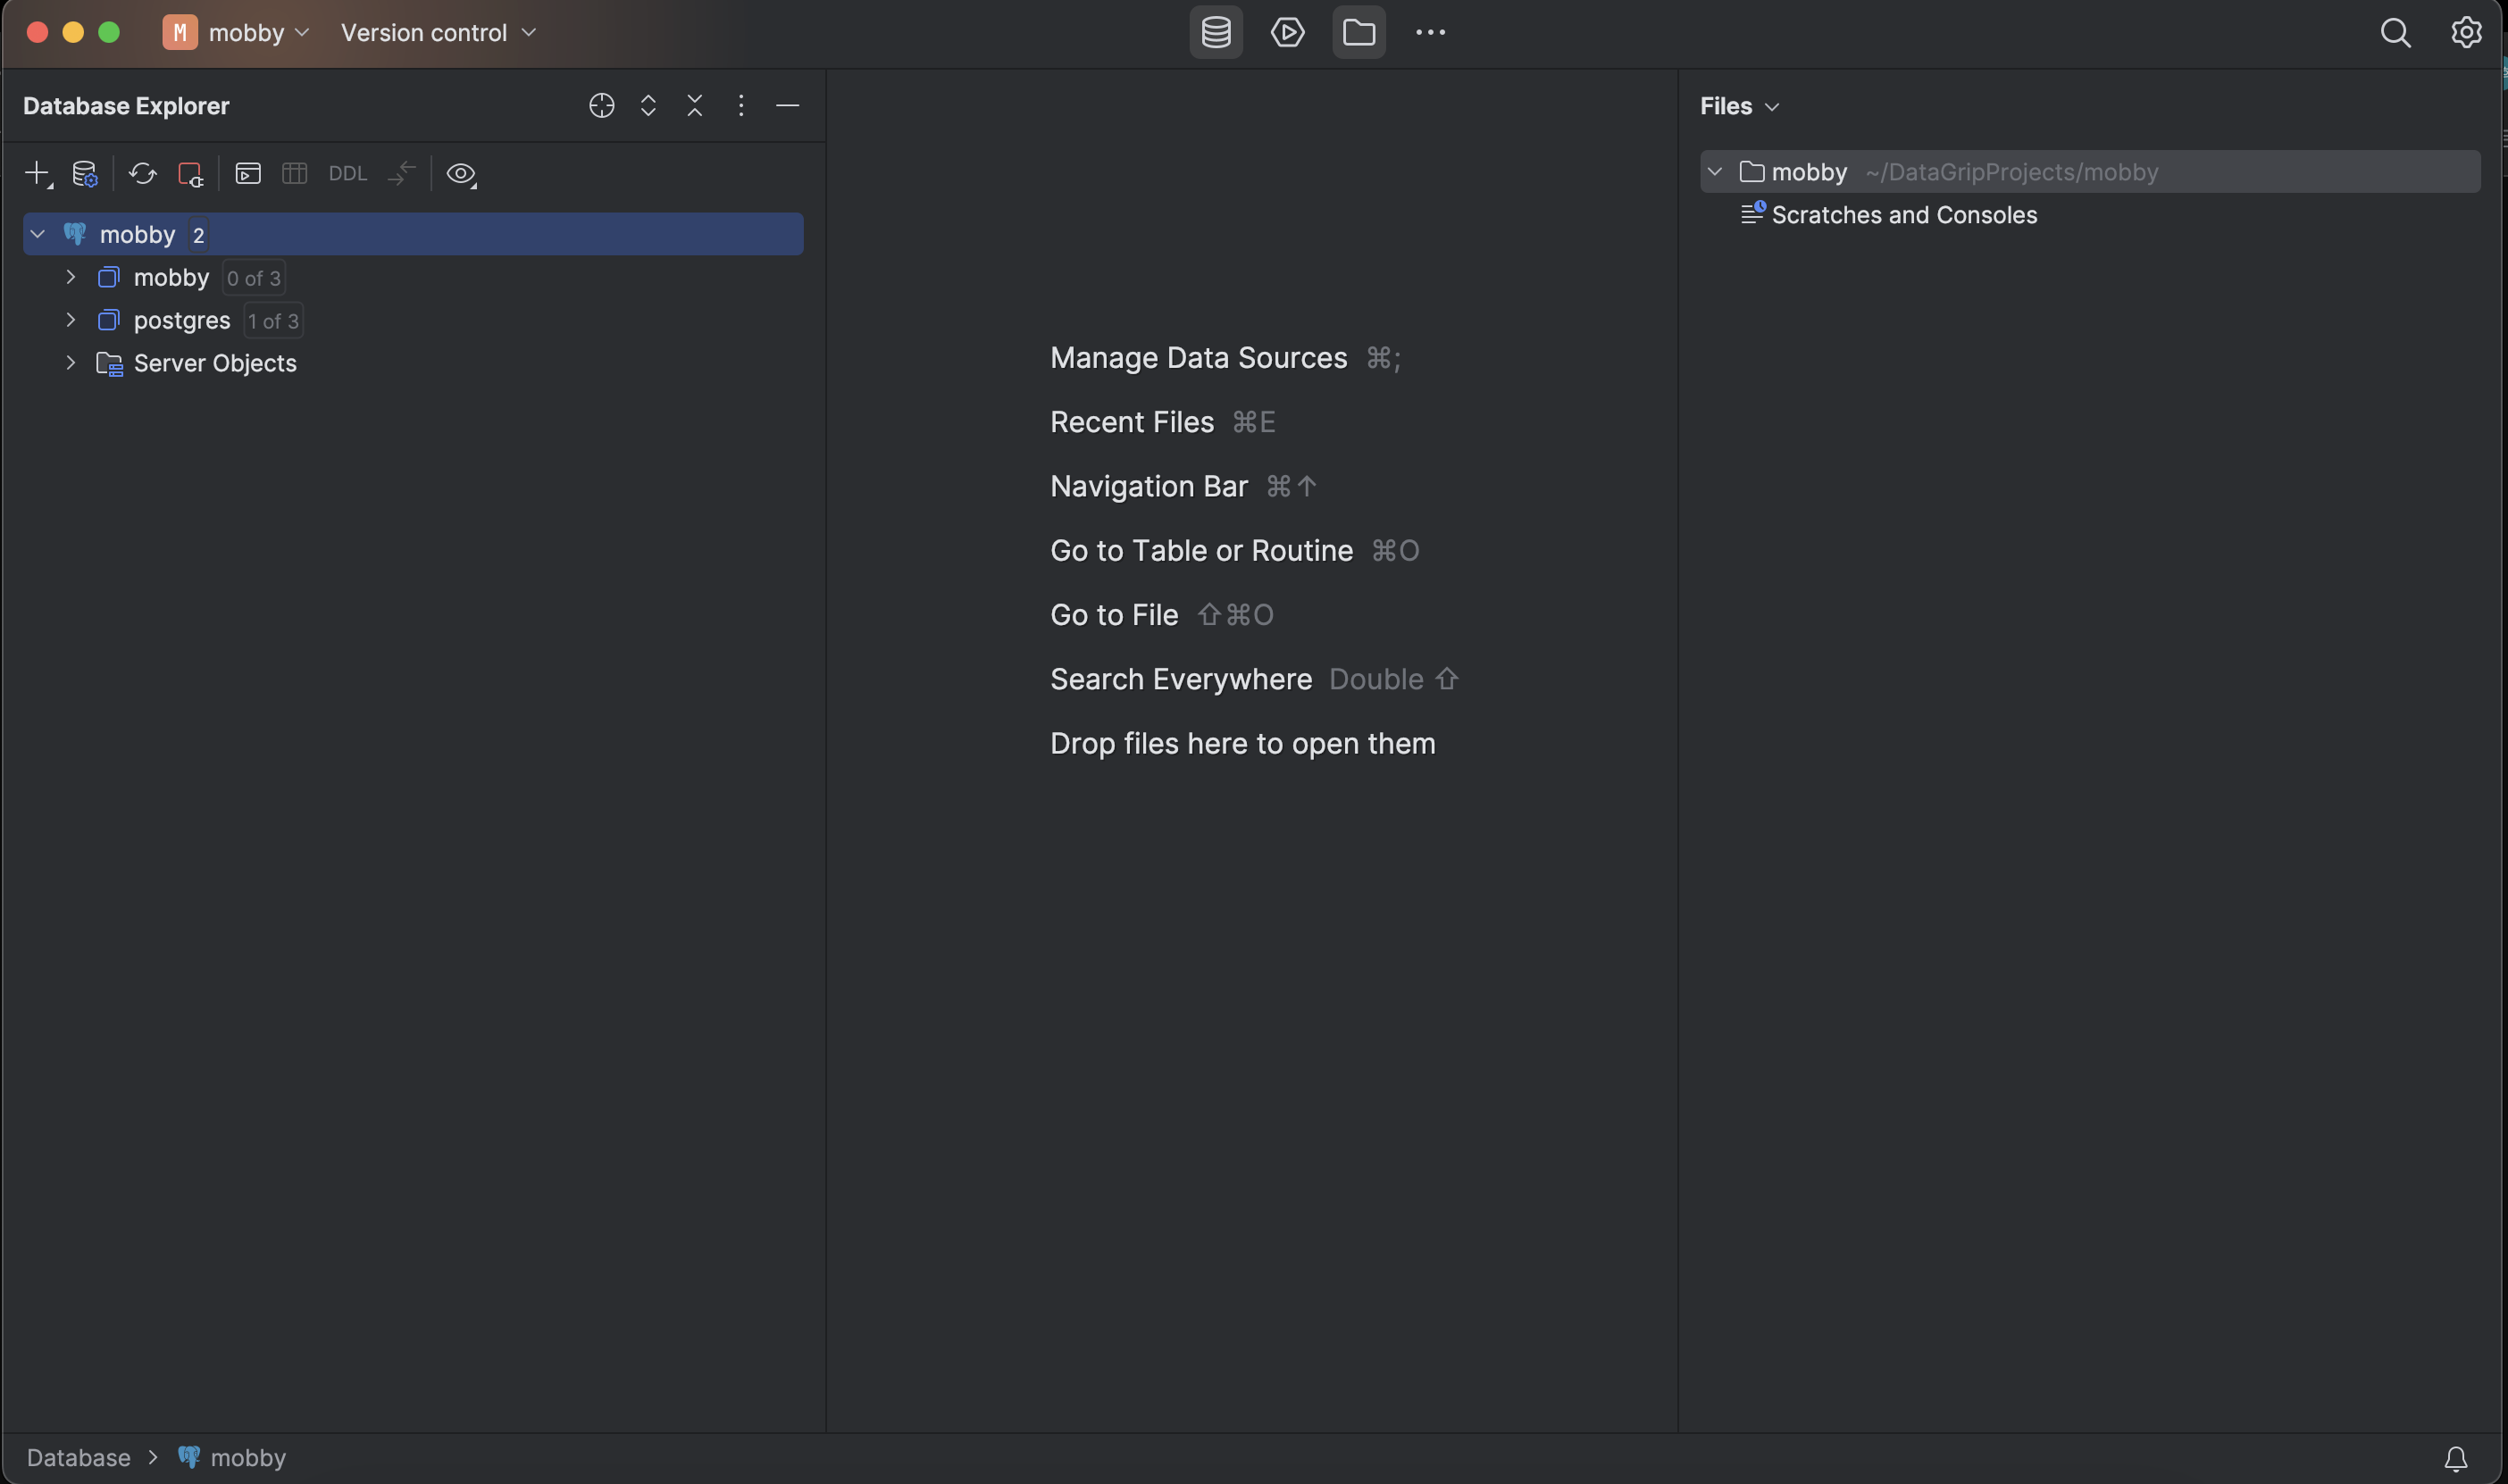Expand the Server Objects node
This screenshot has width=2508, height=1484.
(x=70, y=363)
